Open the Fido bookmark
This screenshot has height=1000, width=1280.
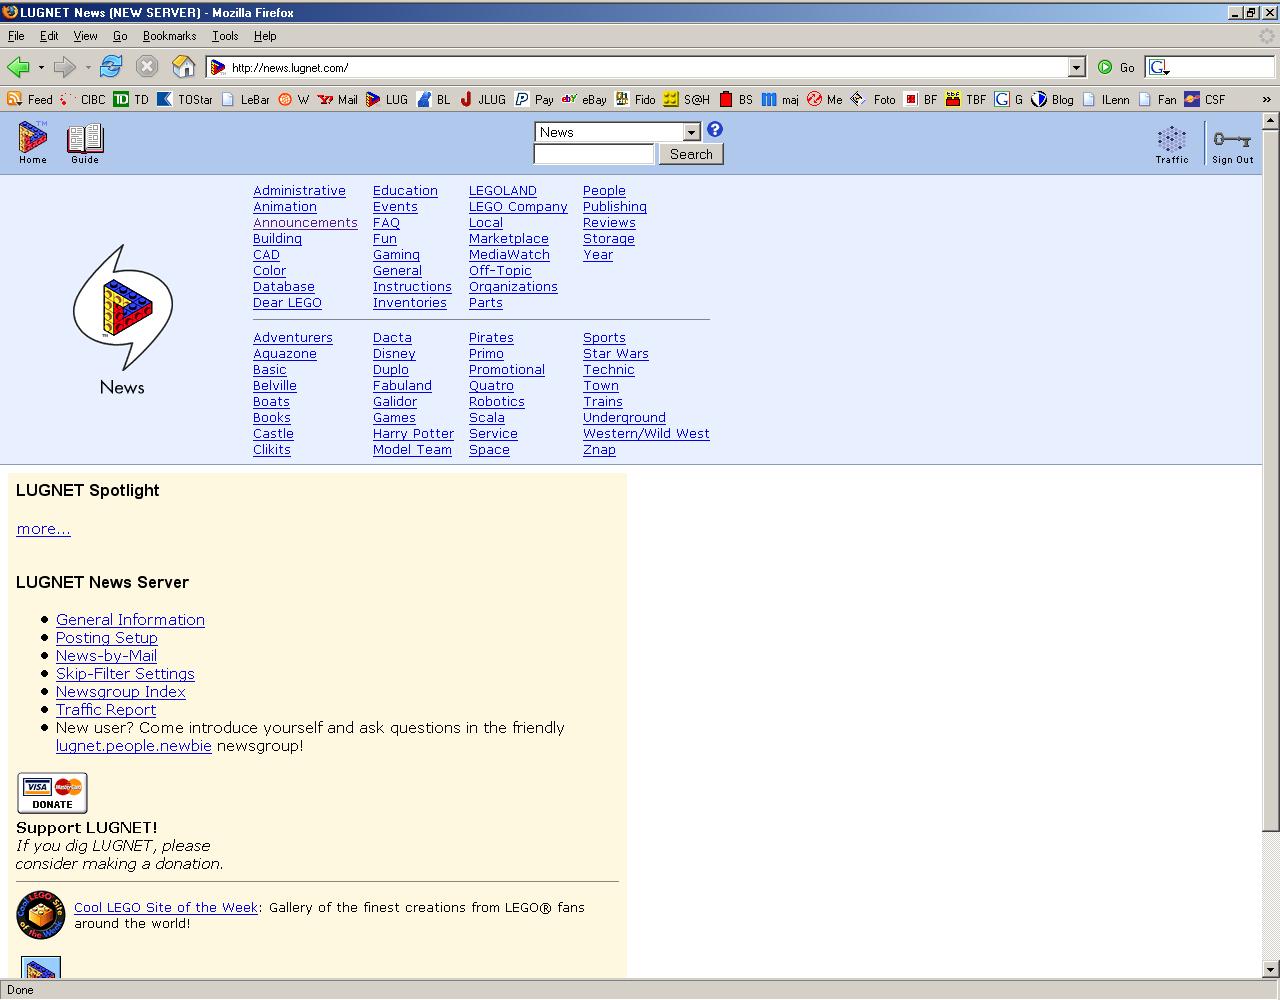[636, 99]
